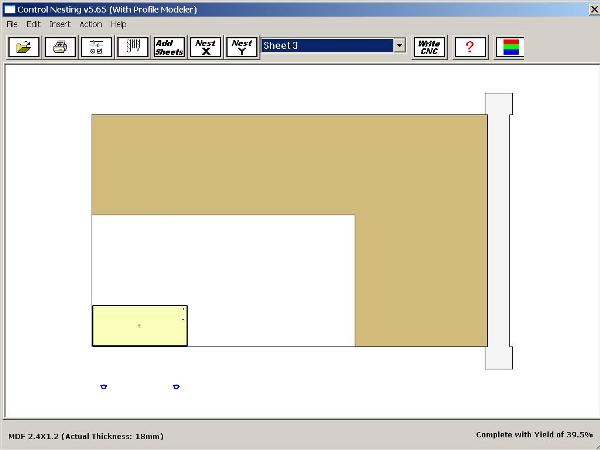Click the Add Sheets toolbar button

(168, 46)
